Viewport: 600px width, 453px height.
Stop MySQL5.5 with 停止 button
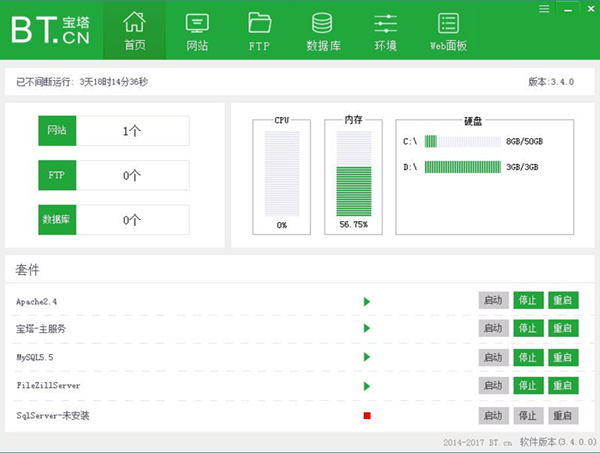pyautogui.click(x=528, y=357)
